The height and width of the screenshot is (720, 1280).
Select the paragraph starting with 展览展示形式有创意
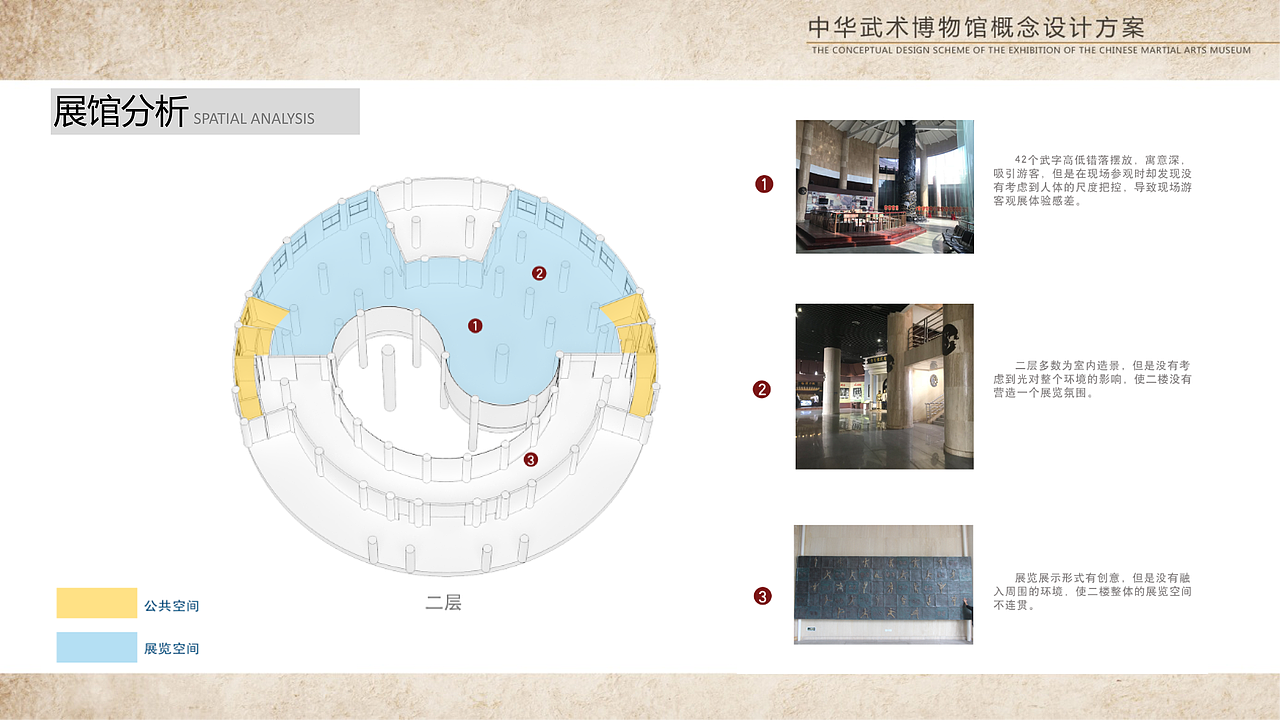point(1092,592)
